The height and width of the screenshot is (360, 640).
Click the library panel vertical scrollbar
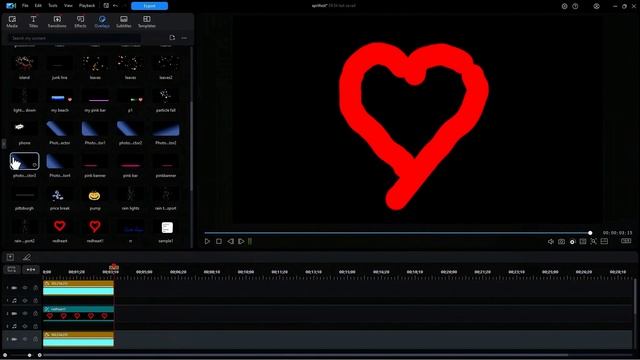click(191, 145)
